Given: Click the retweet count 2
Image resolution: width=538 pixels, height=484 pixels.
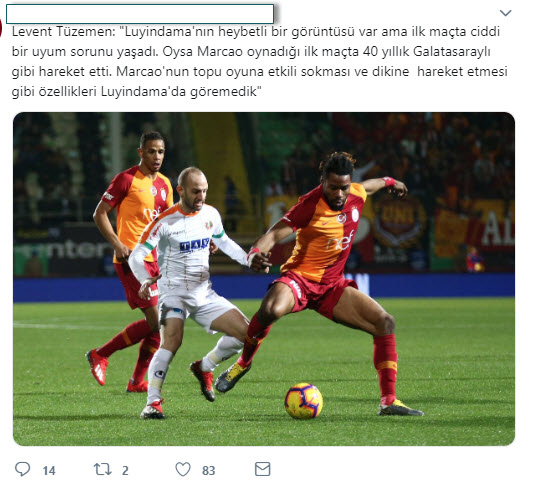Looking at the screenshot, I should (x=125, y=470).
